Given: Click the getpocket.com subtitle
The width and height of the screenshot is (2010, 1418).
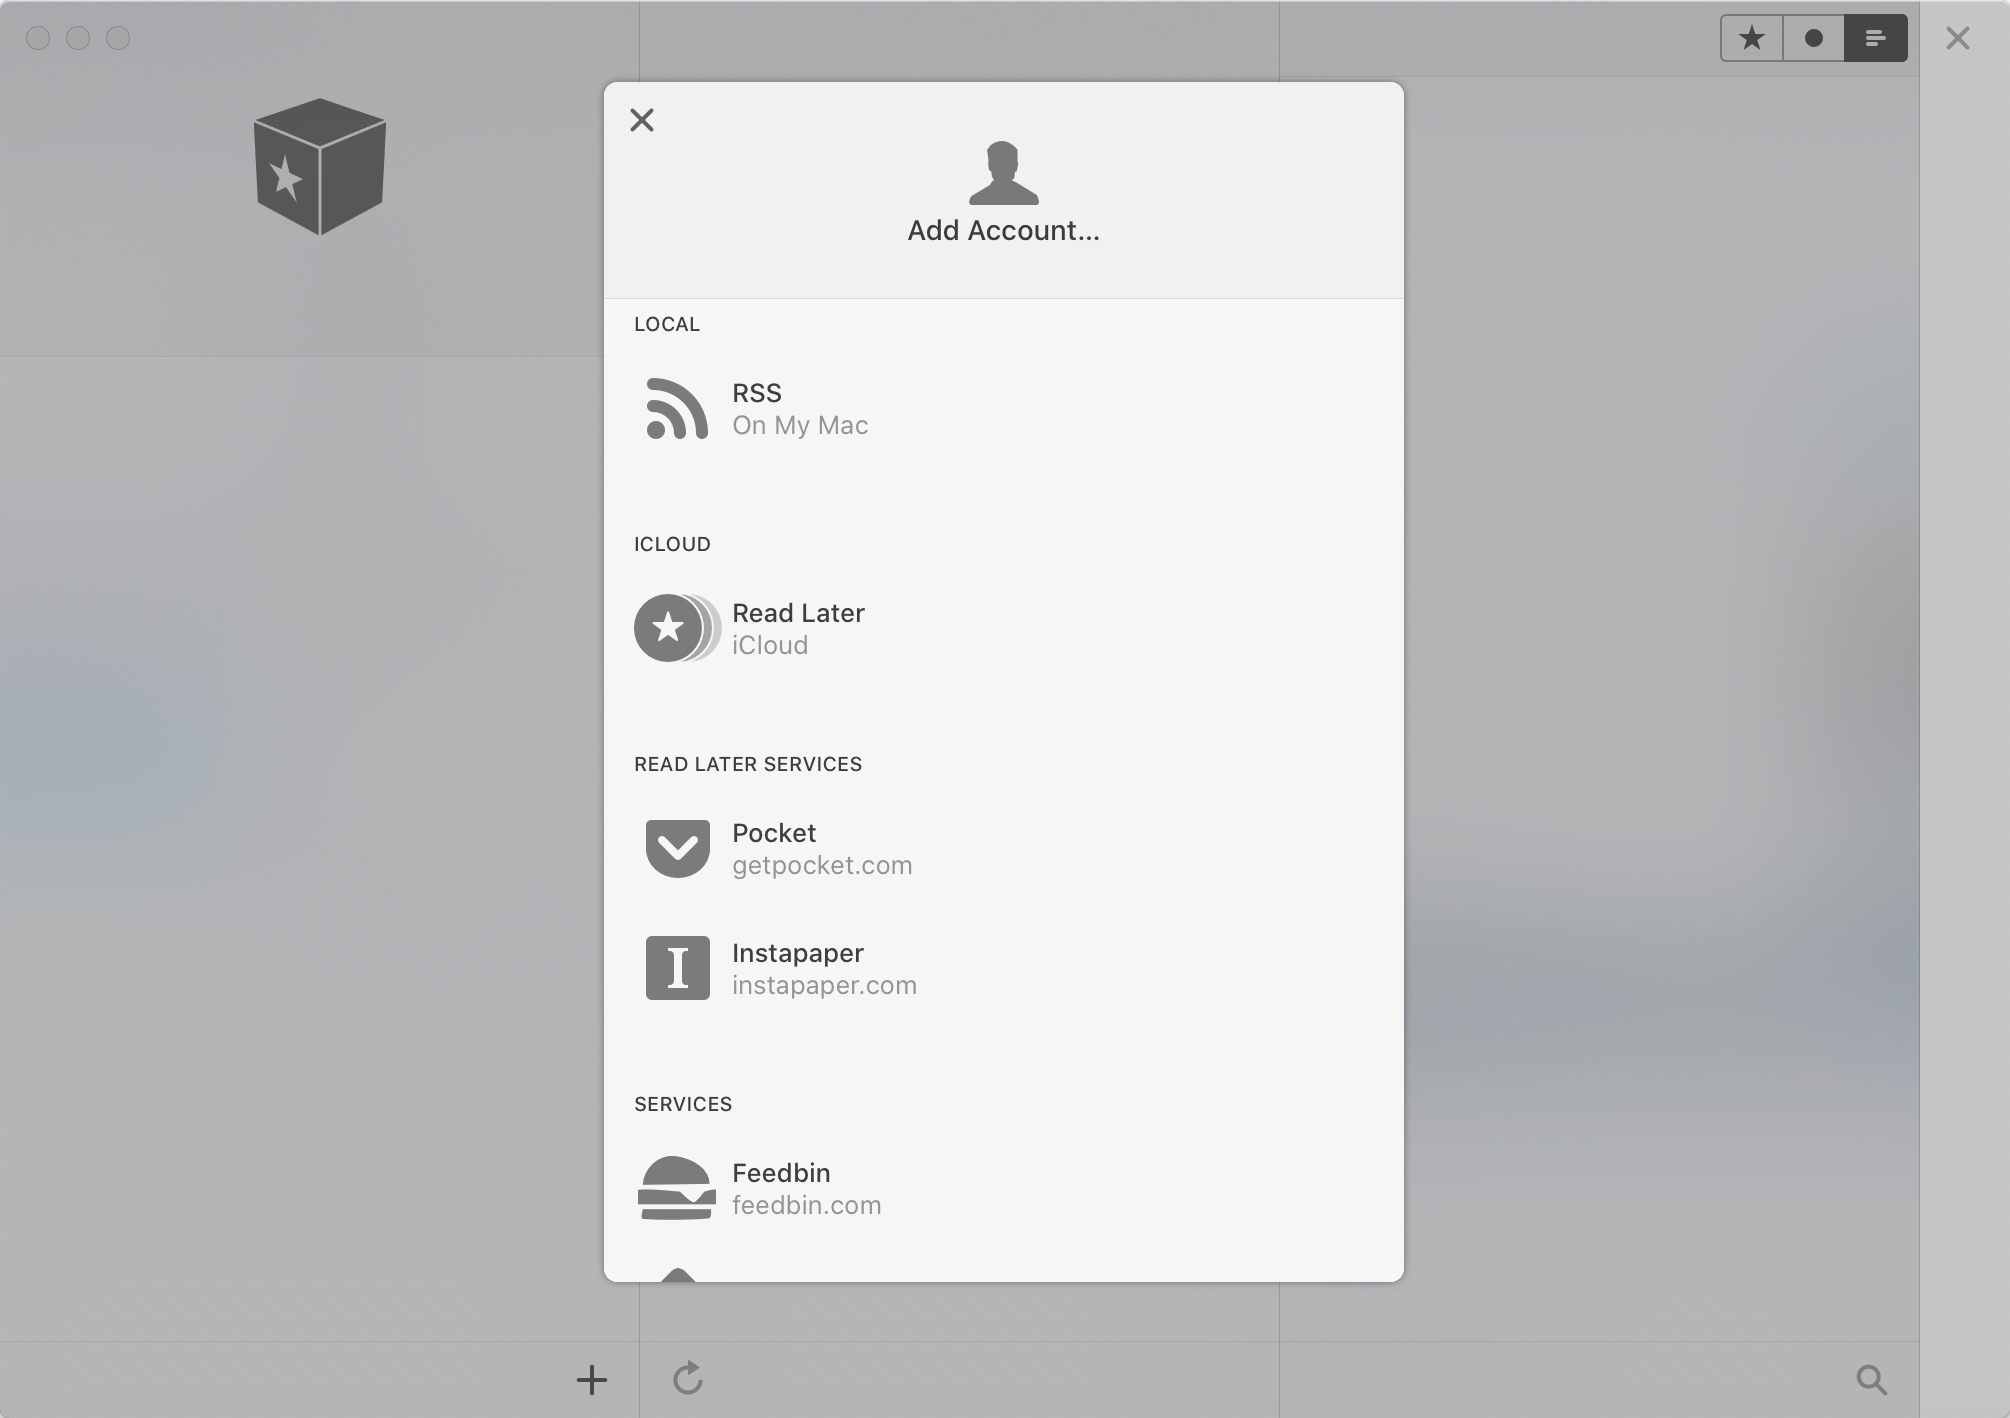Looking at the screenshot, I should 822,865.
